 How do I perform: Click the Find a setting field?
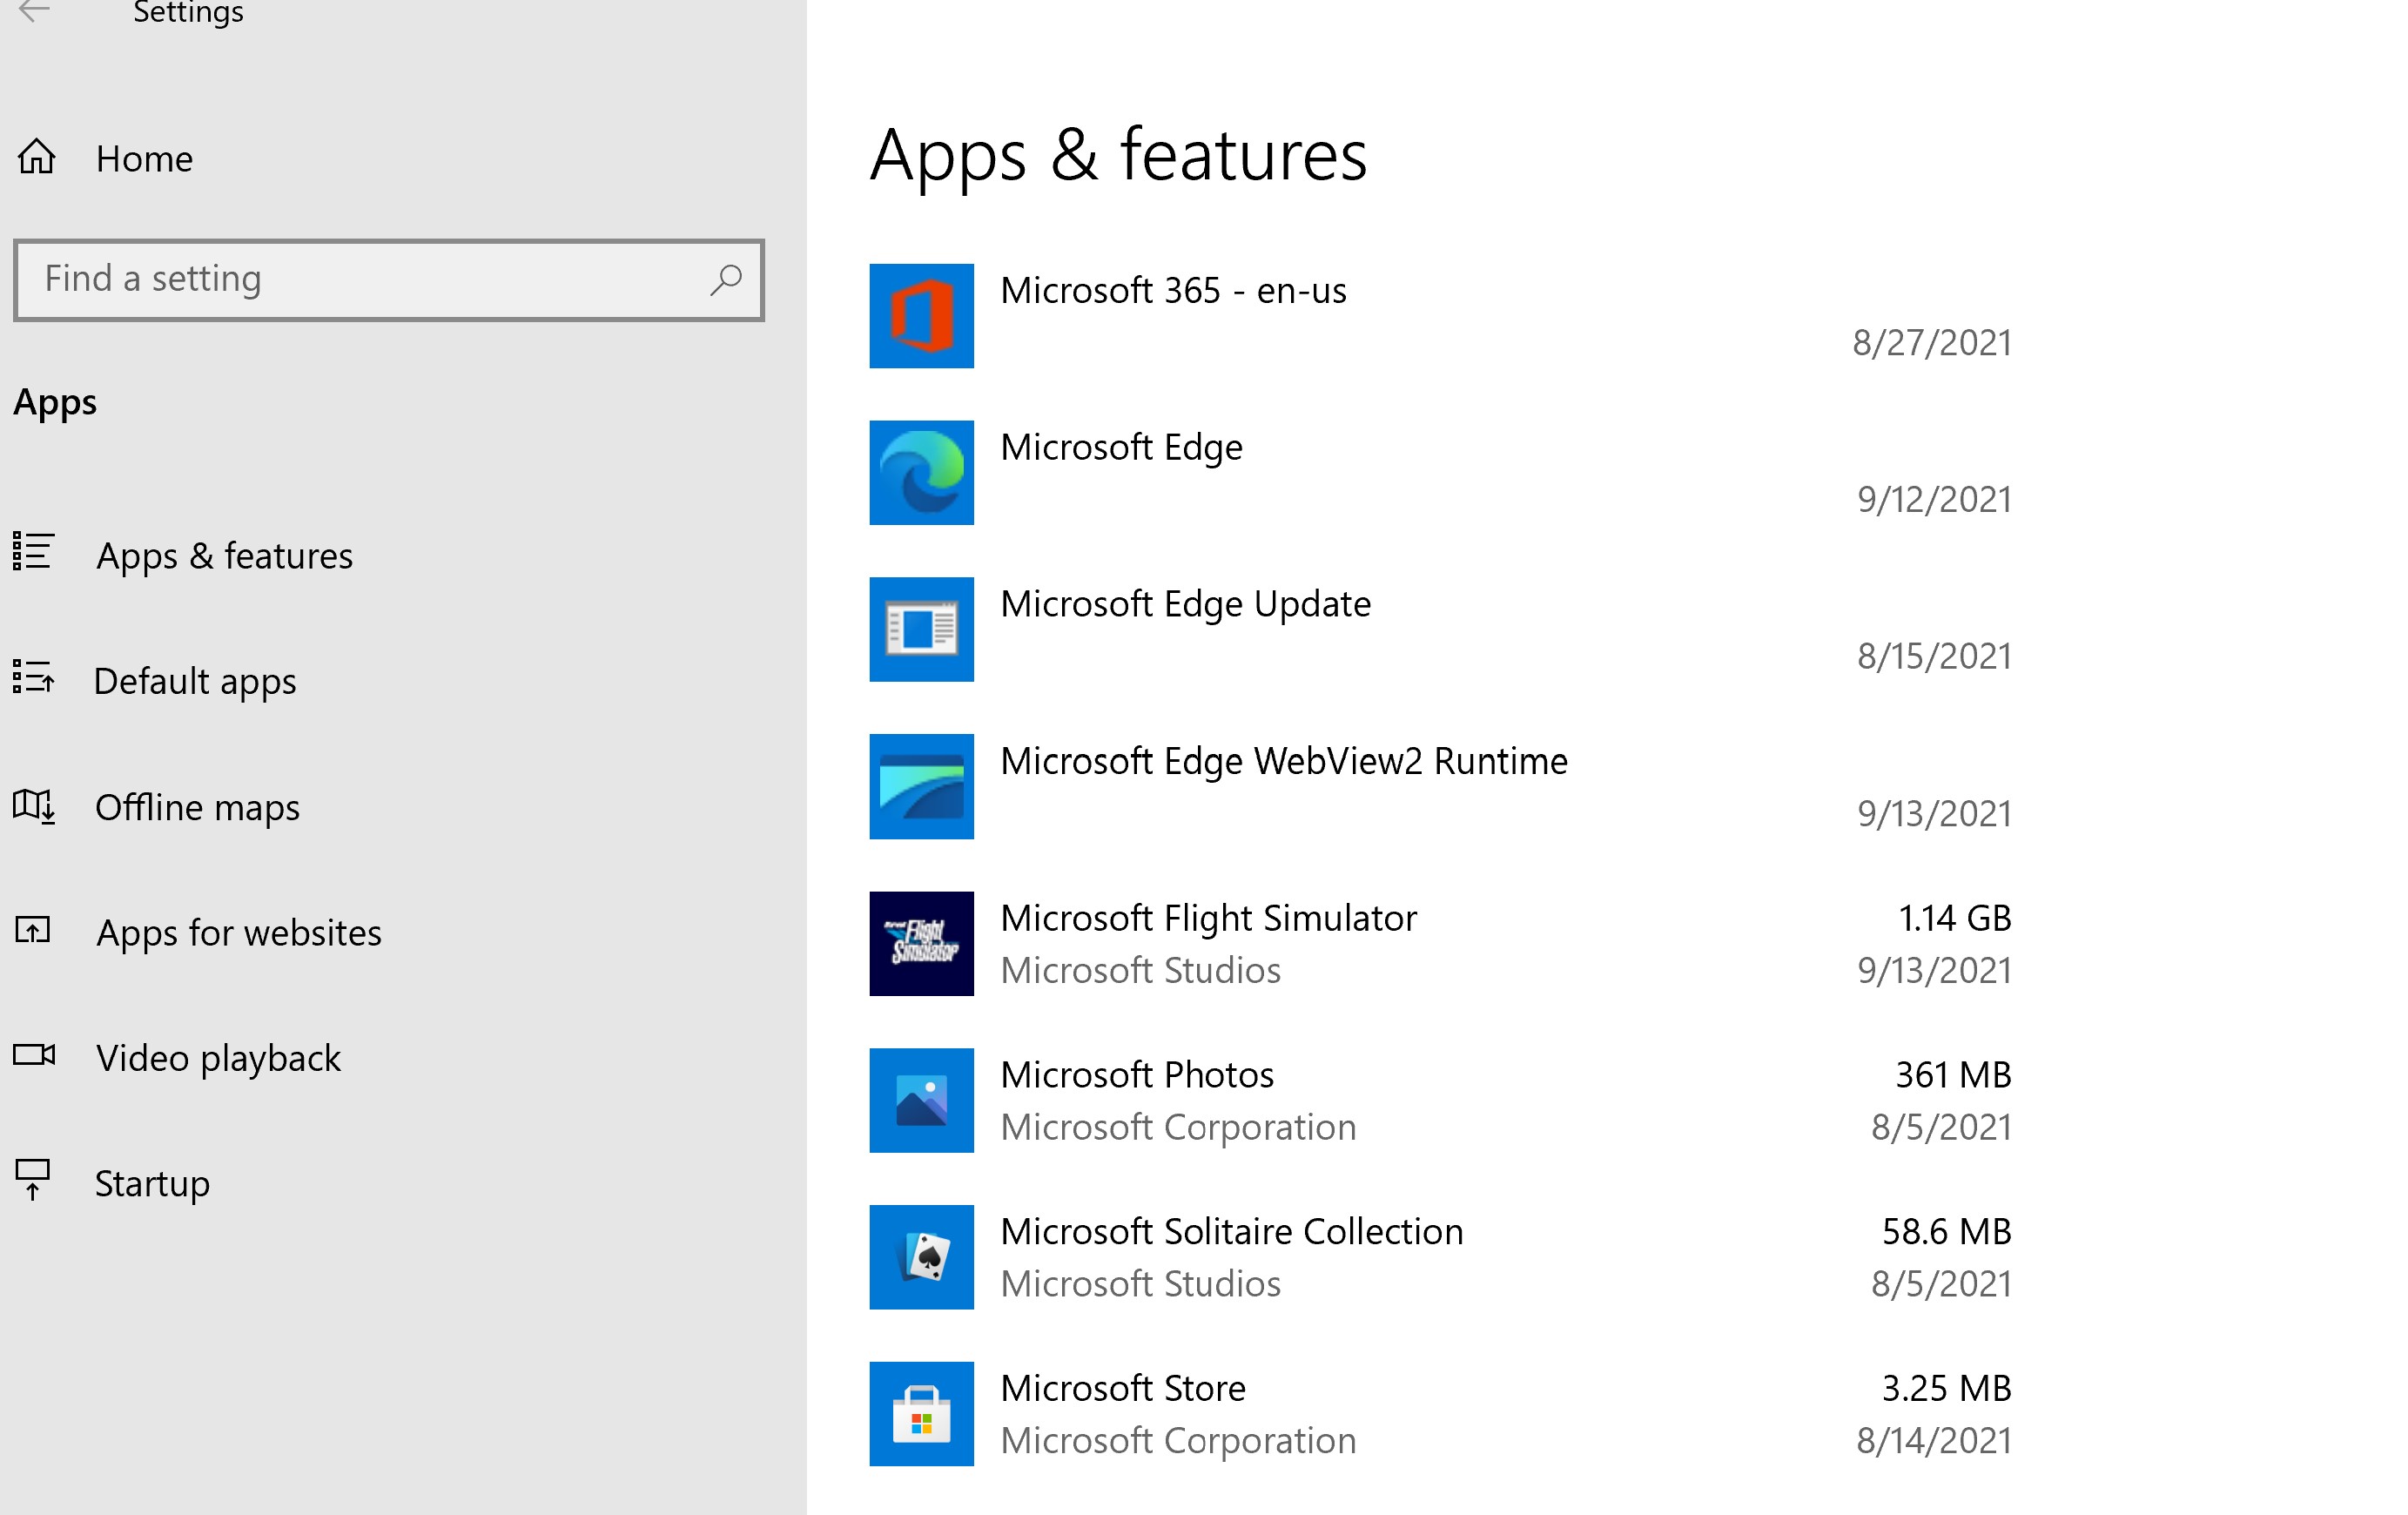pyautogui.click(x=389, y=280)
